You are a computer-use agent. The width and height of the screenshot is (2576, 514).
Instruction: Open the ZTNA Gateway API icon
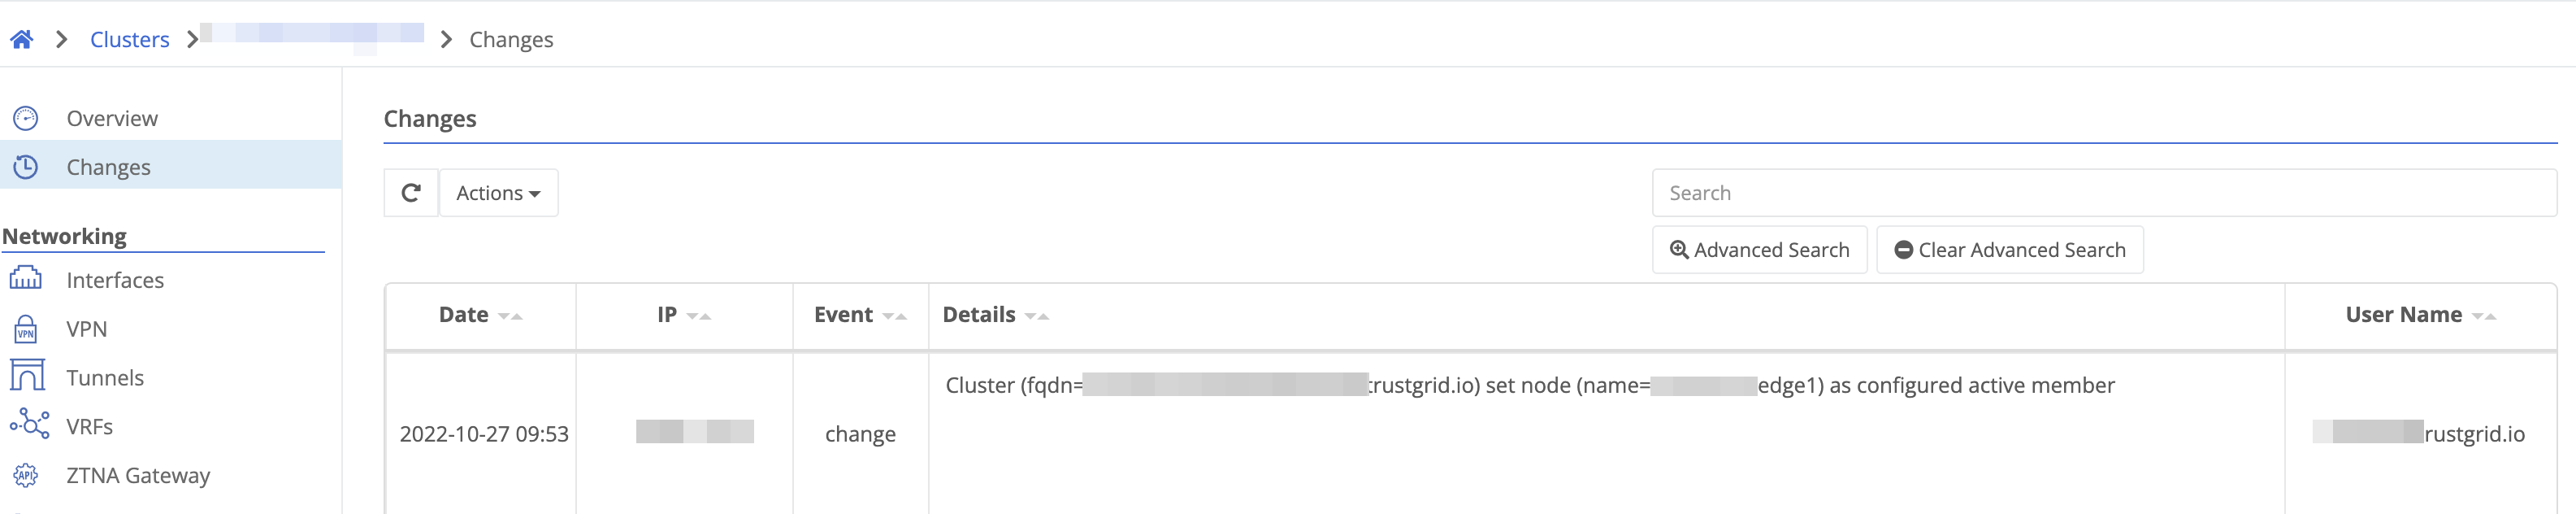coord(26,475)
